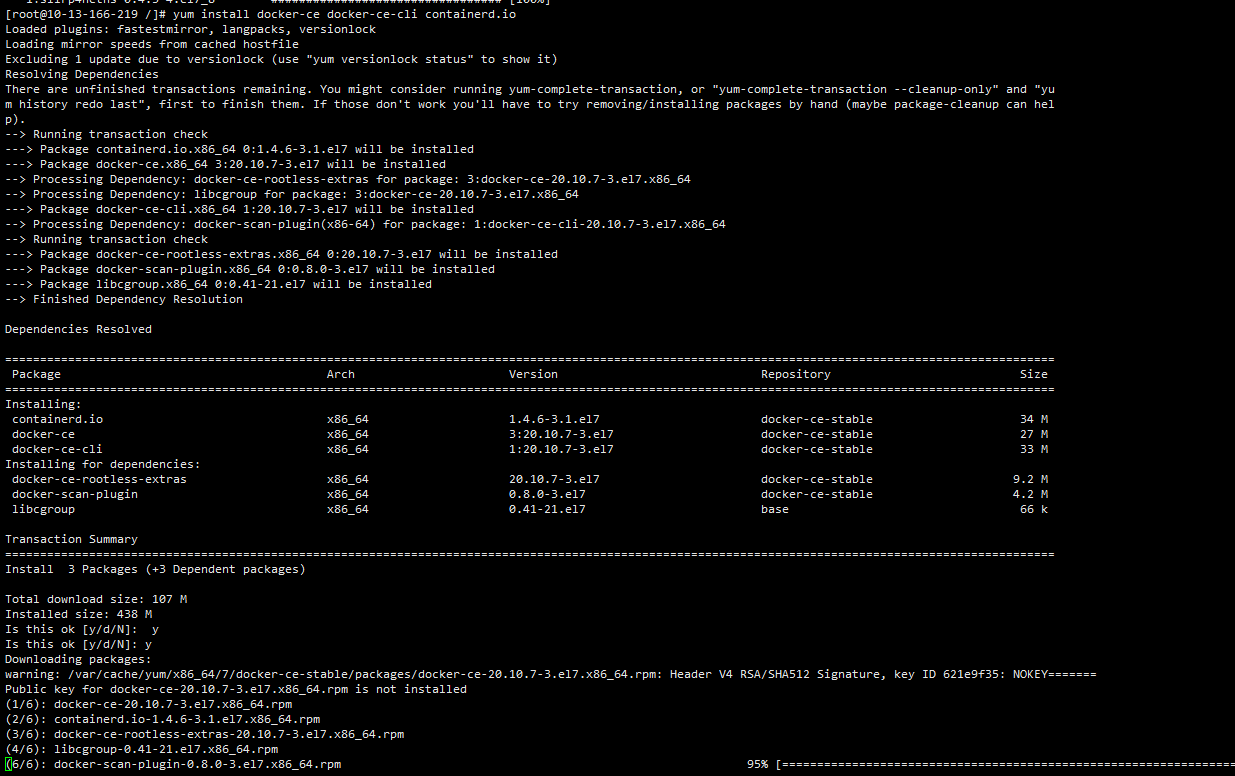This screenshot has height=776, width=1235.
Task: Click the 'Version' column header
Action: pyautogui.click(x=533, y=374)
